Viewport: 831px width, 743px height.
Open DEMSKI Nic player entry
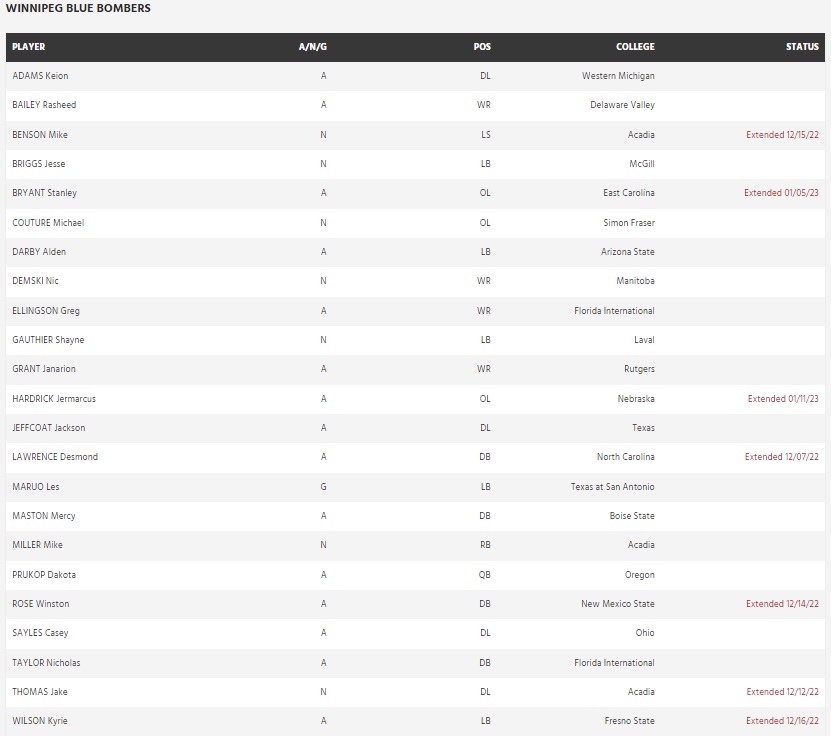36,281
